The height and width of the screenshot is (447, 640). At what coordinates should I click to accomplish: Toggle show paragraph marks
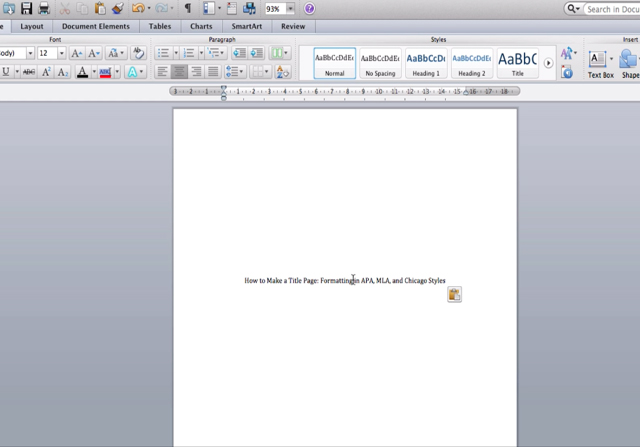pyautogui.click(x=188, y=8)
